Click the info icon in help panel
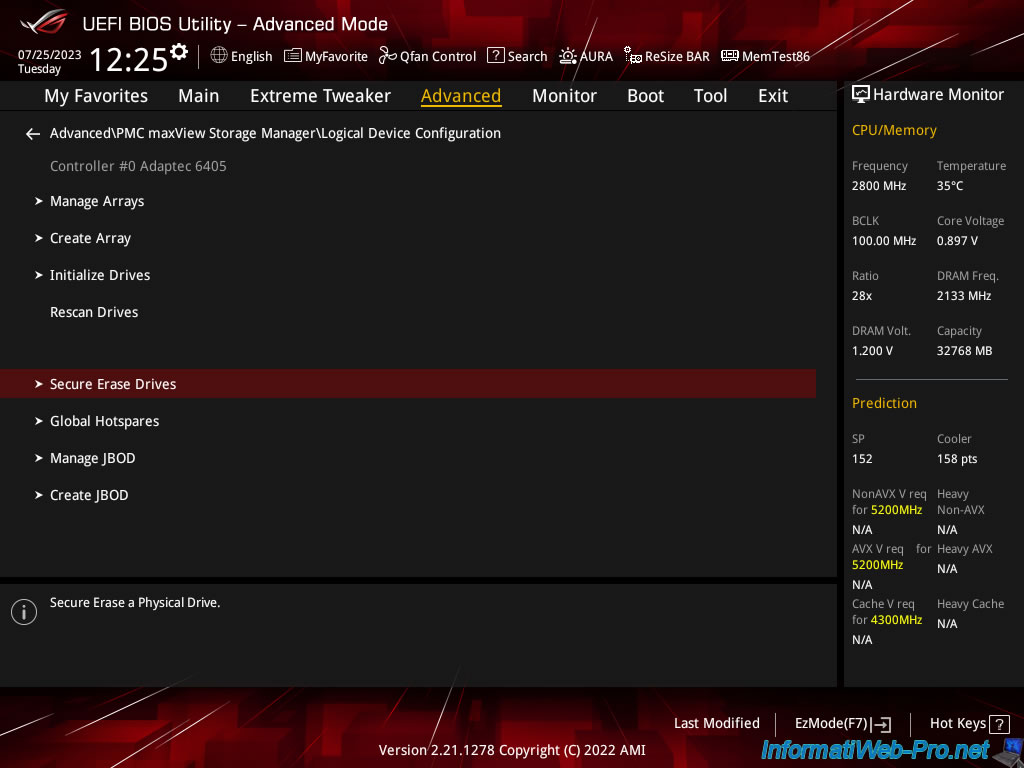 [x=24, y=612]
